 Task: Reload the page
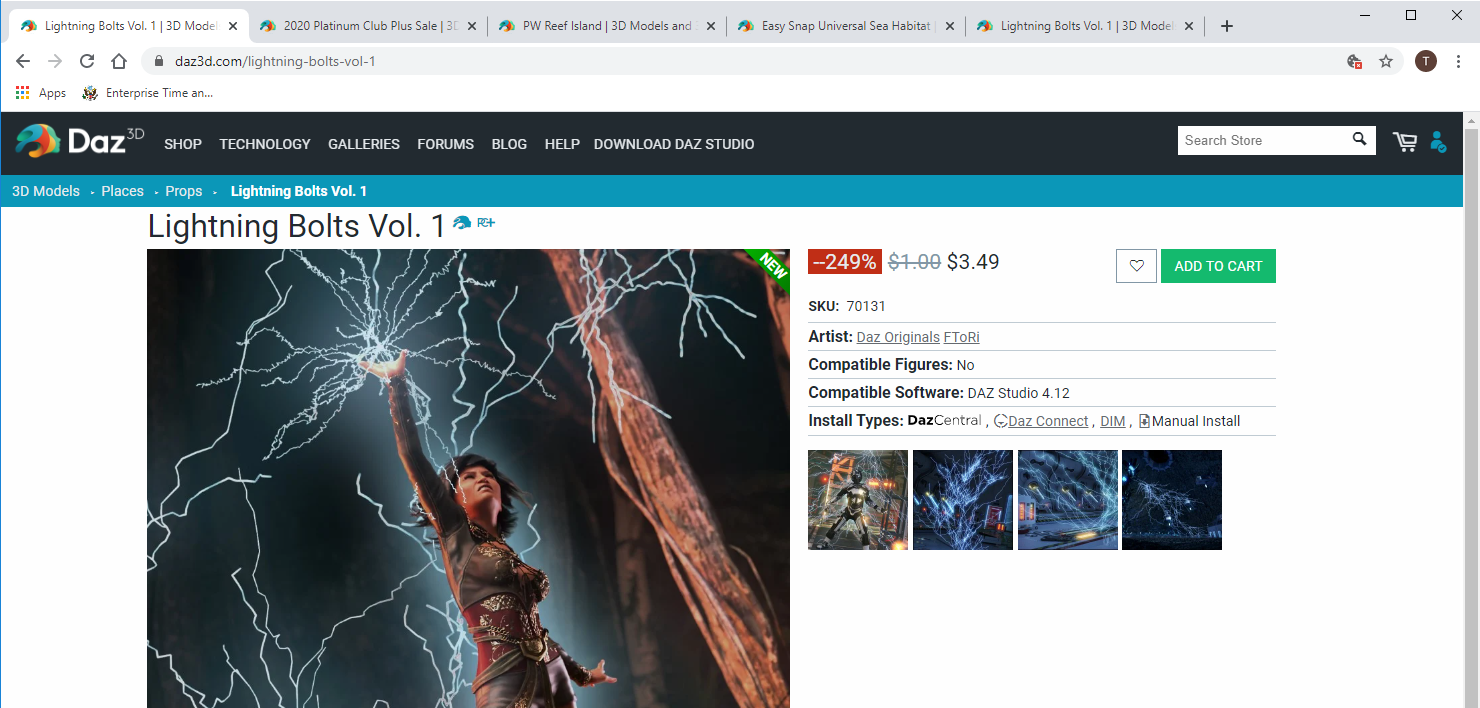coord(87,61)
